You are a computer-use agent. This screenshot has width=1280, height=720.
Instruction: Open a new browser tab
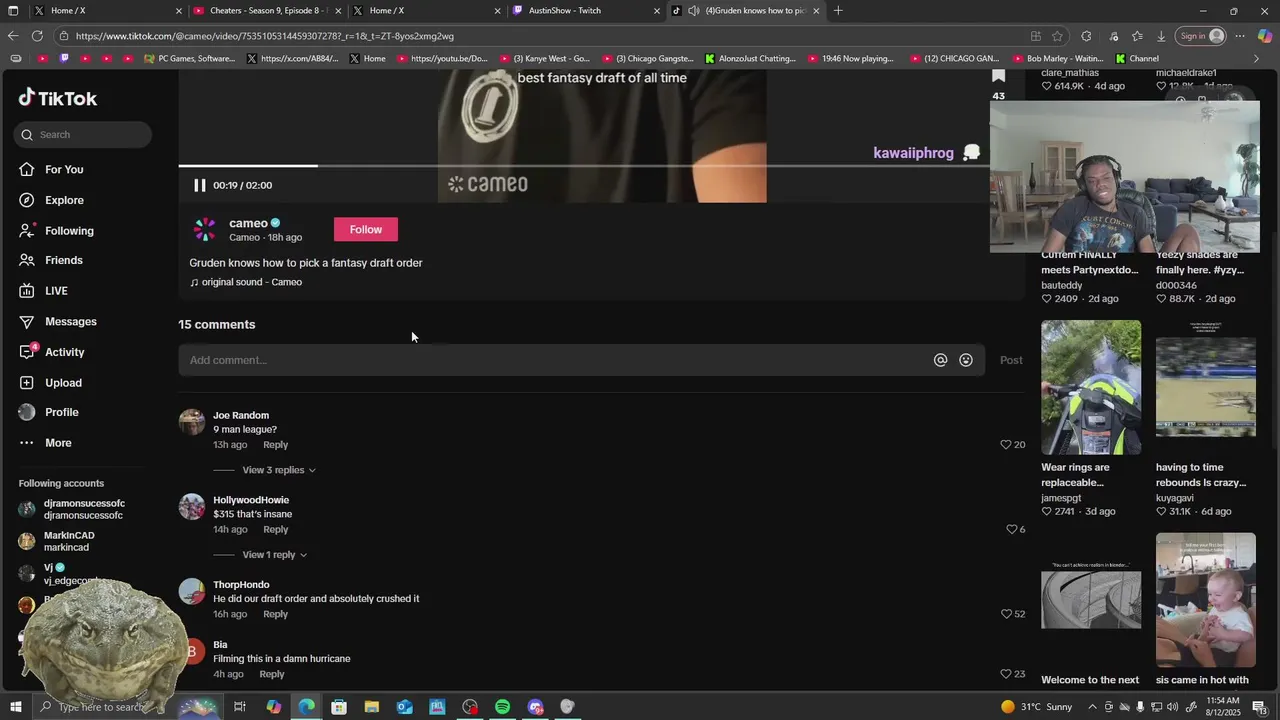(x=838, y=11)
